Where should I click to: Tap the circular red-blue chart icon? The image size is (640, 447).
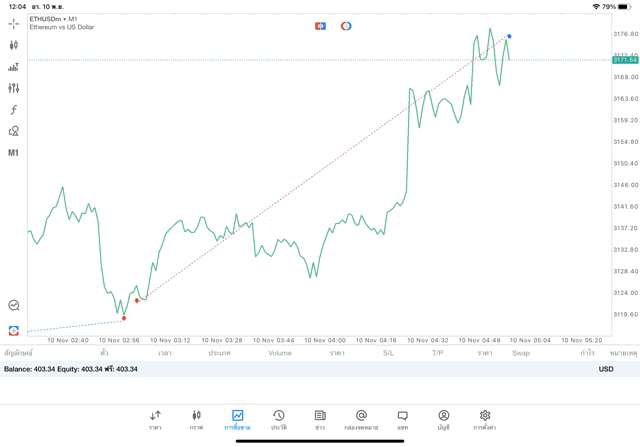pos(346,26)
